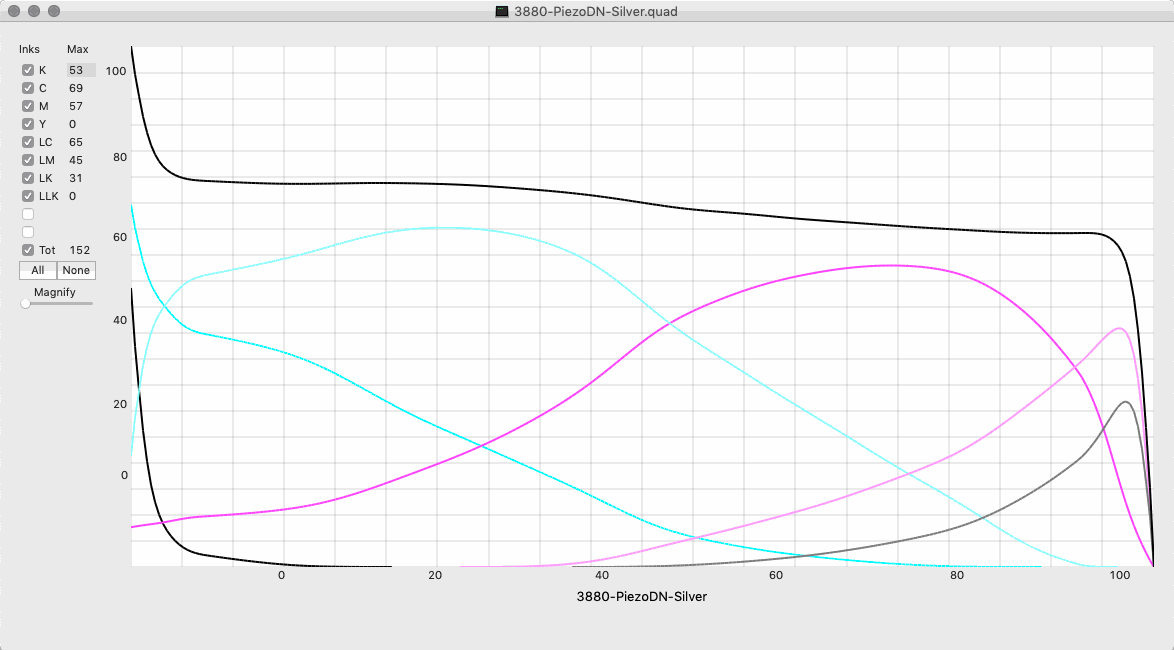Toggle the C ink checkbox

tap(28, 88)
